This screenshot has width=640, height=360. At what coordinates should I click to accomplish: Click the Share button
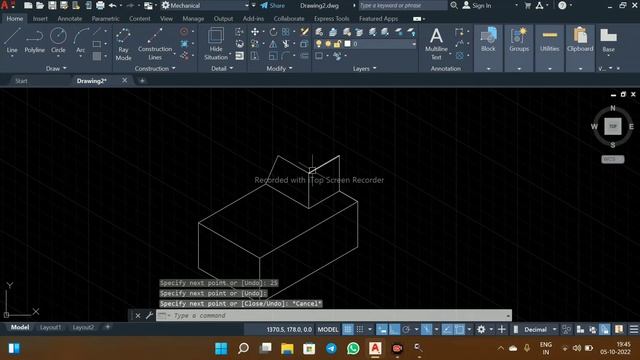tap(273, 5)
